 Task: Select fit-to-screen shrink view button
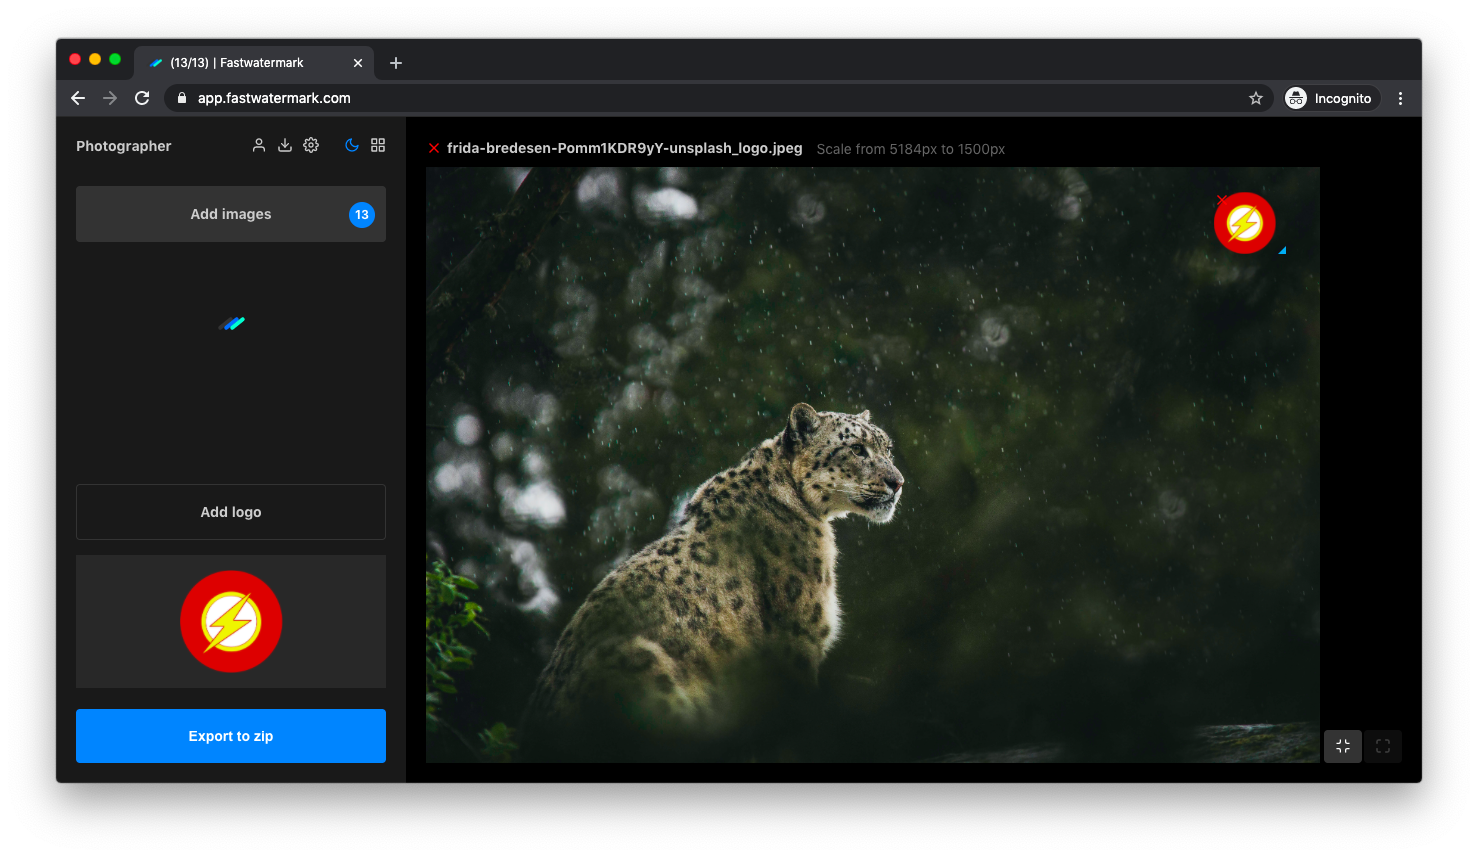pyautogui.click(x=1343, y=746)
